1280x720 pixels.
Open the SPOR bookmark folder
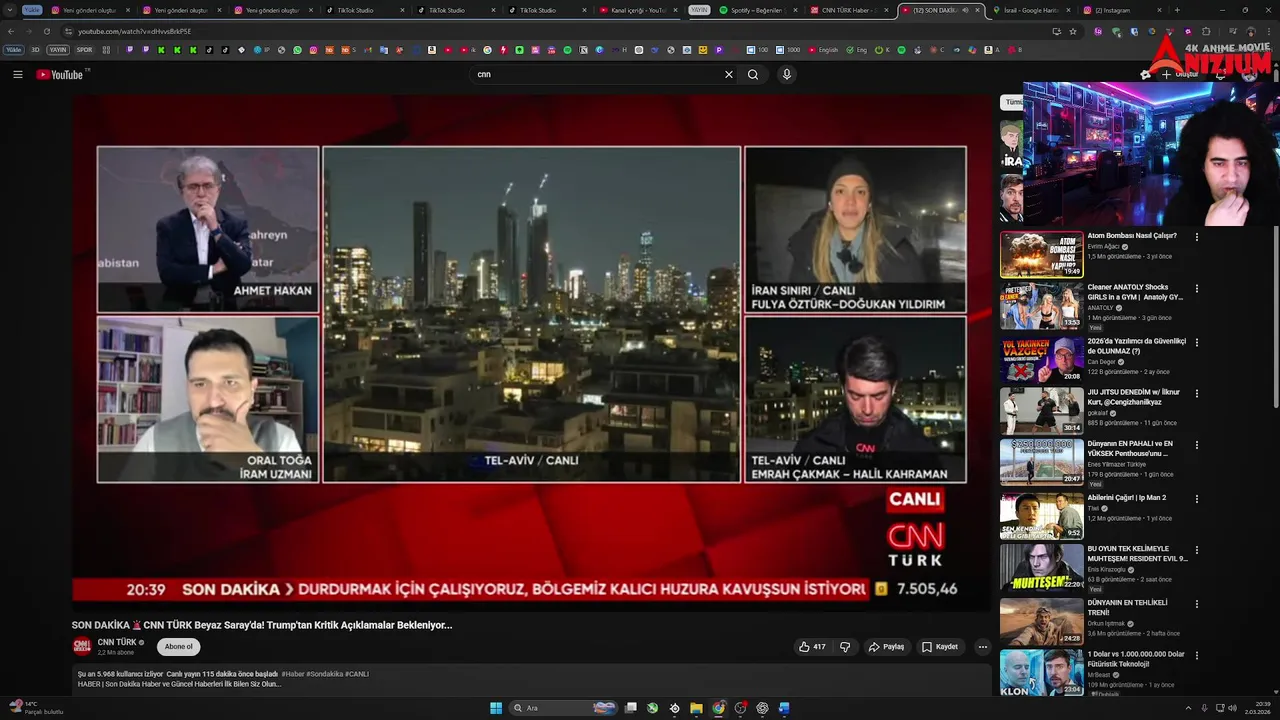pyautogui.click(x=84, y=49)
